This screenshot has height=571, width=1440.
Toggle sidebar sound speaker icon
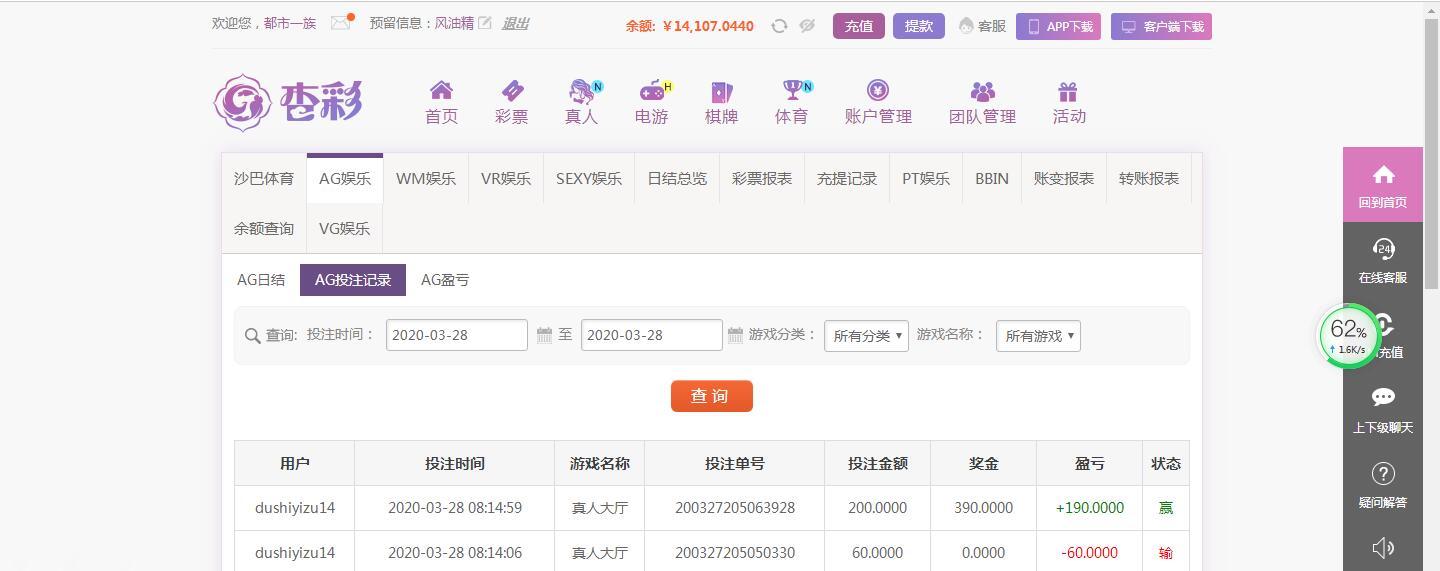coord(1383,547)
